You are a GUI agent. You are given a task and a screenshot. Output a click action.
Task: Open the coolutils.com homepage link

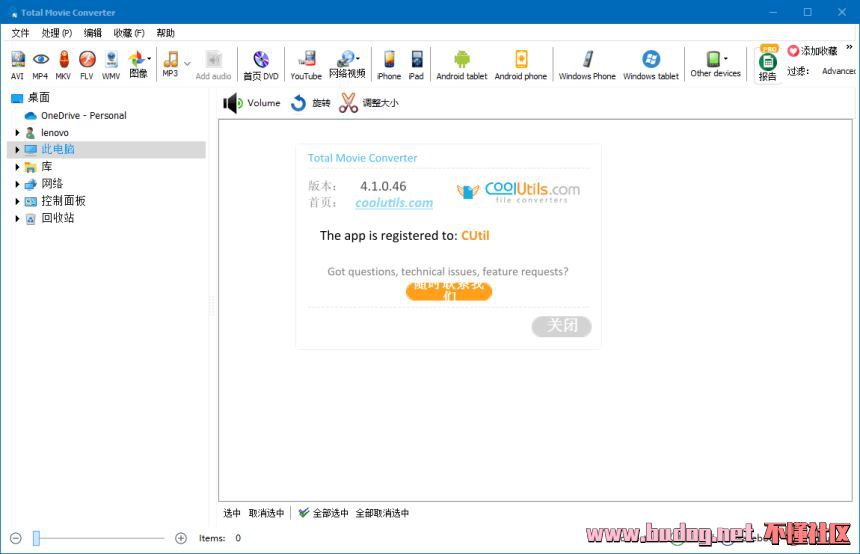[x=394, y=203]
